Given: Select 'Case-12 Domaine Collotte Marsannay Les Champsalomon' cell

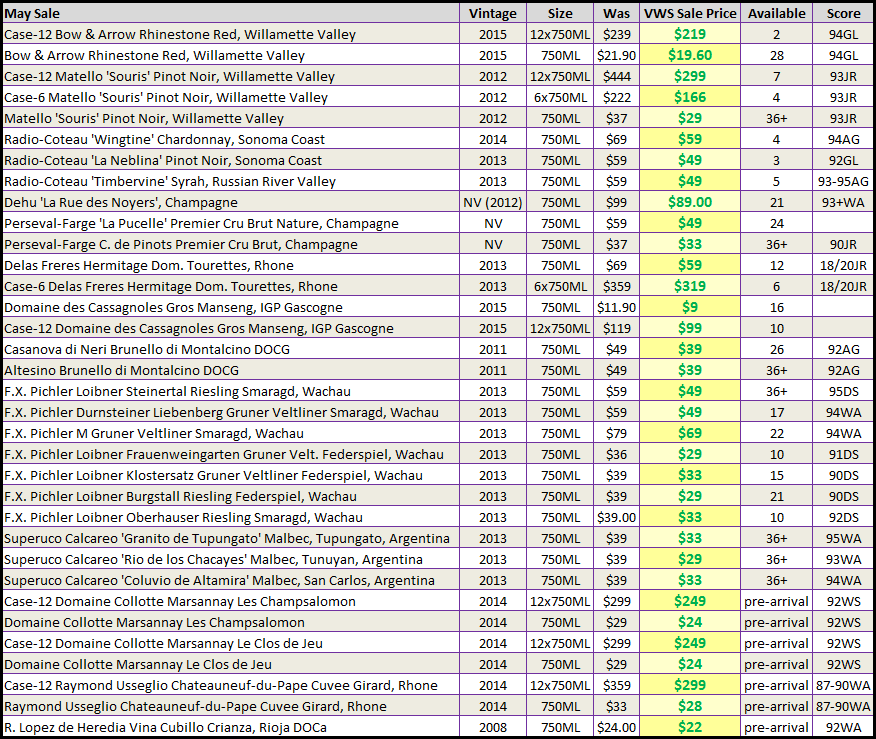Looking at the screenshot, I should point(231,602).
